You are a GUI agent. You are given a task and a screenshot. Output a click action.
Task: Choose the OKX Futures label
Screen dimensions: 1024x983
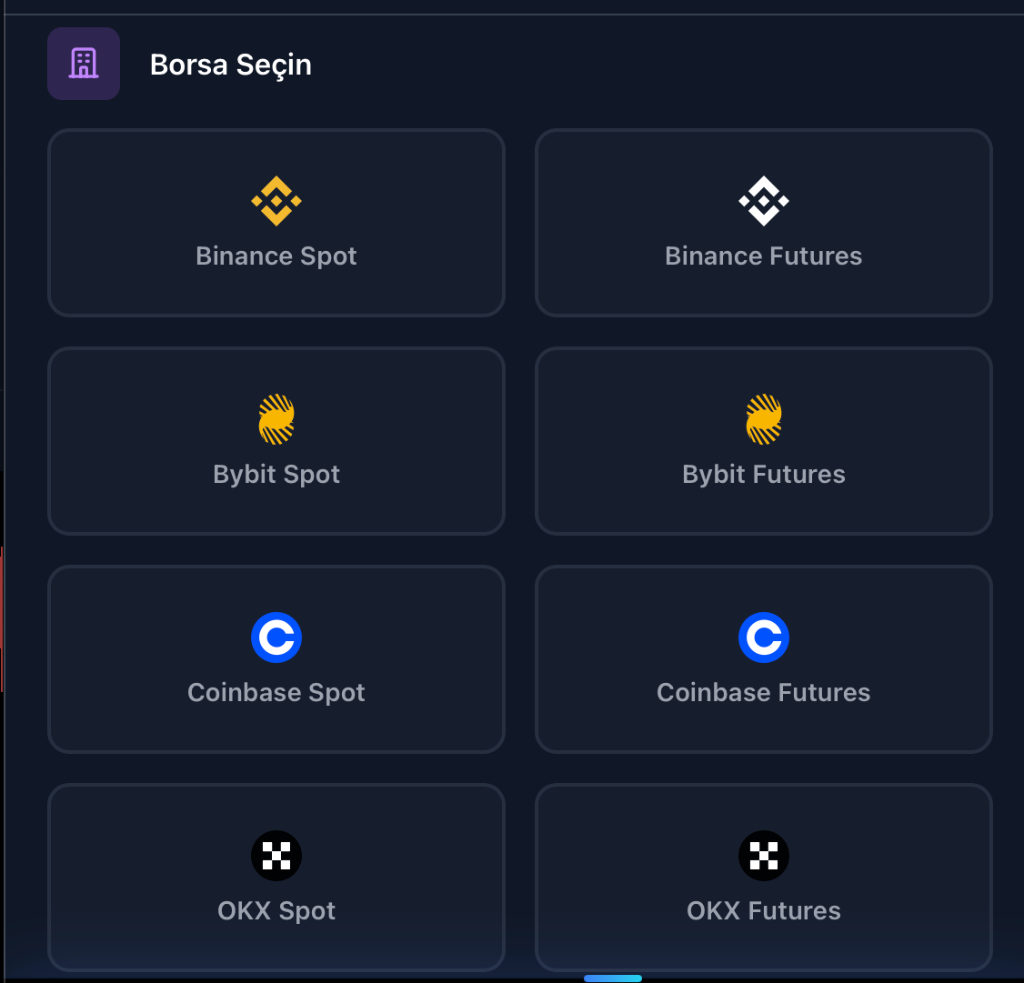pyautogui.click(x=763, y=911)
